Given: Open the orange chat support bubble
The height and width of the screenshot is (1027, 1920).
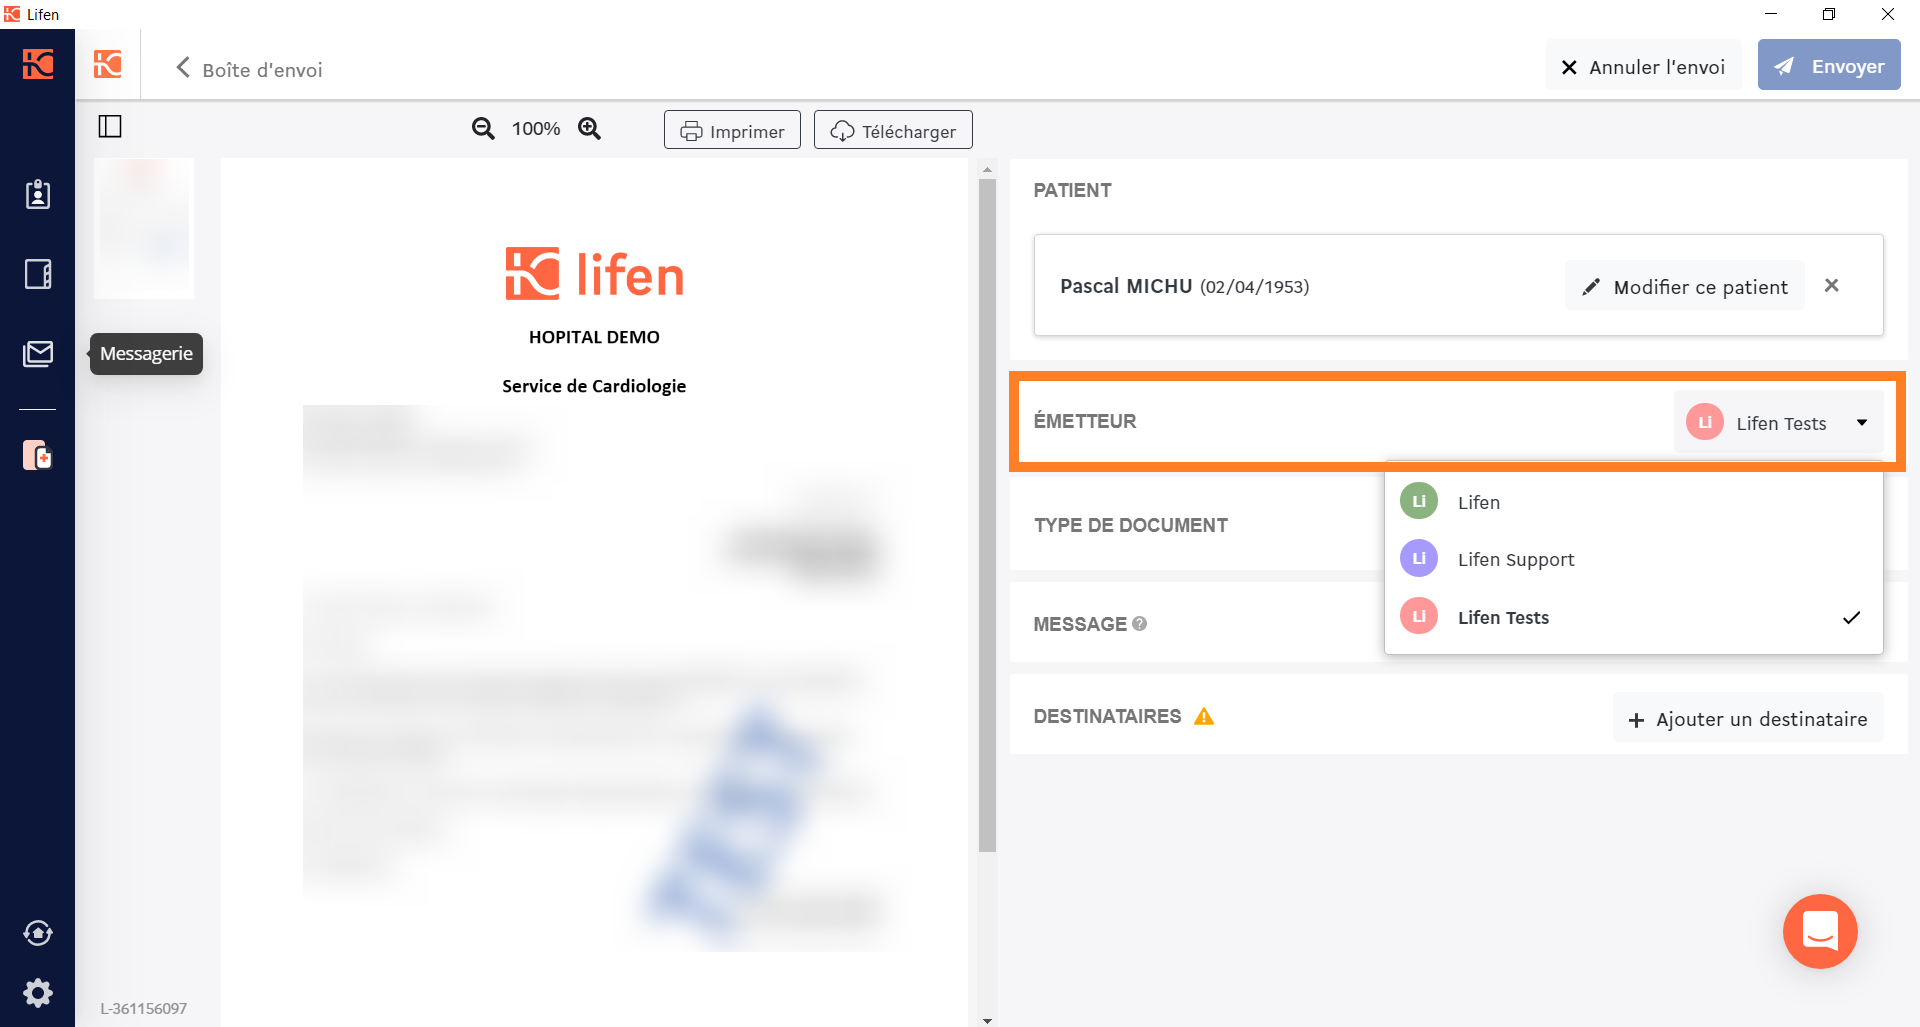Looking at the screenshot, I should click(1820, 931).
